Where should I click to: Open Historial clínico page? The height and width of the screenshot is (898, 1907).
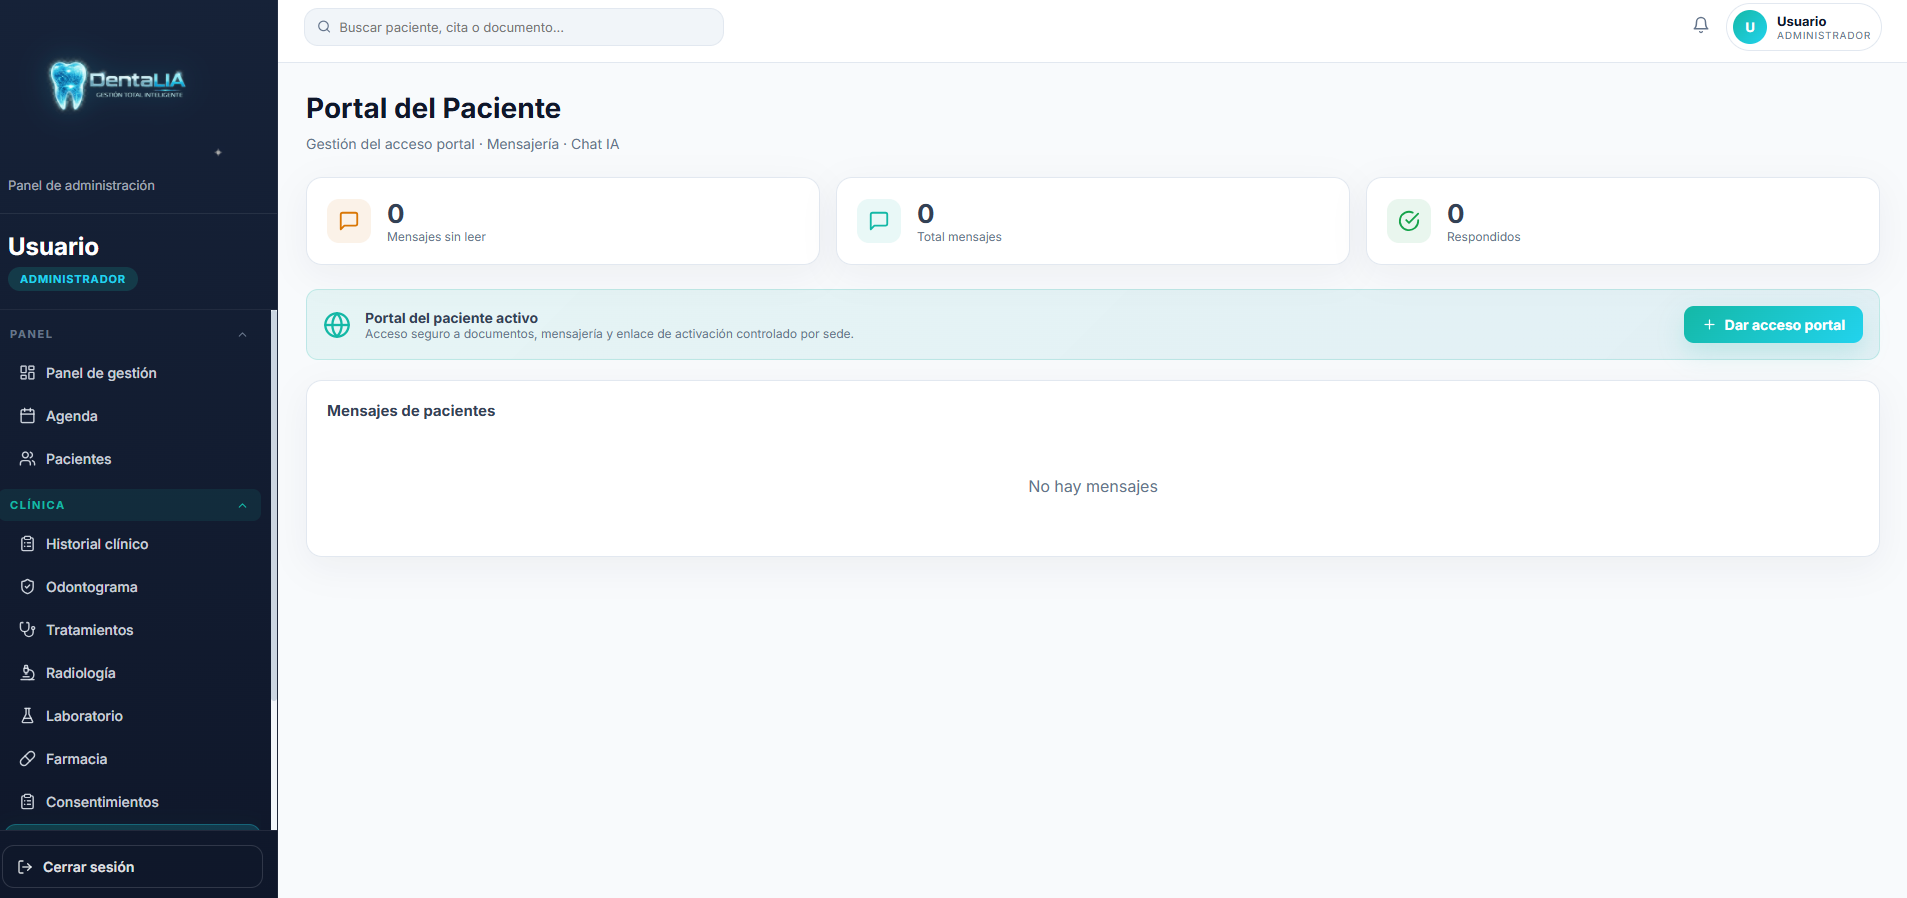(96, 544)
